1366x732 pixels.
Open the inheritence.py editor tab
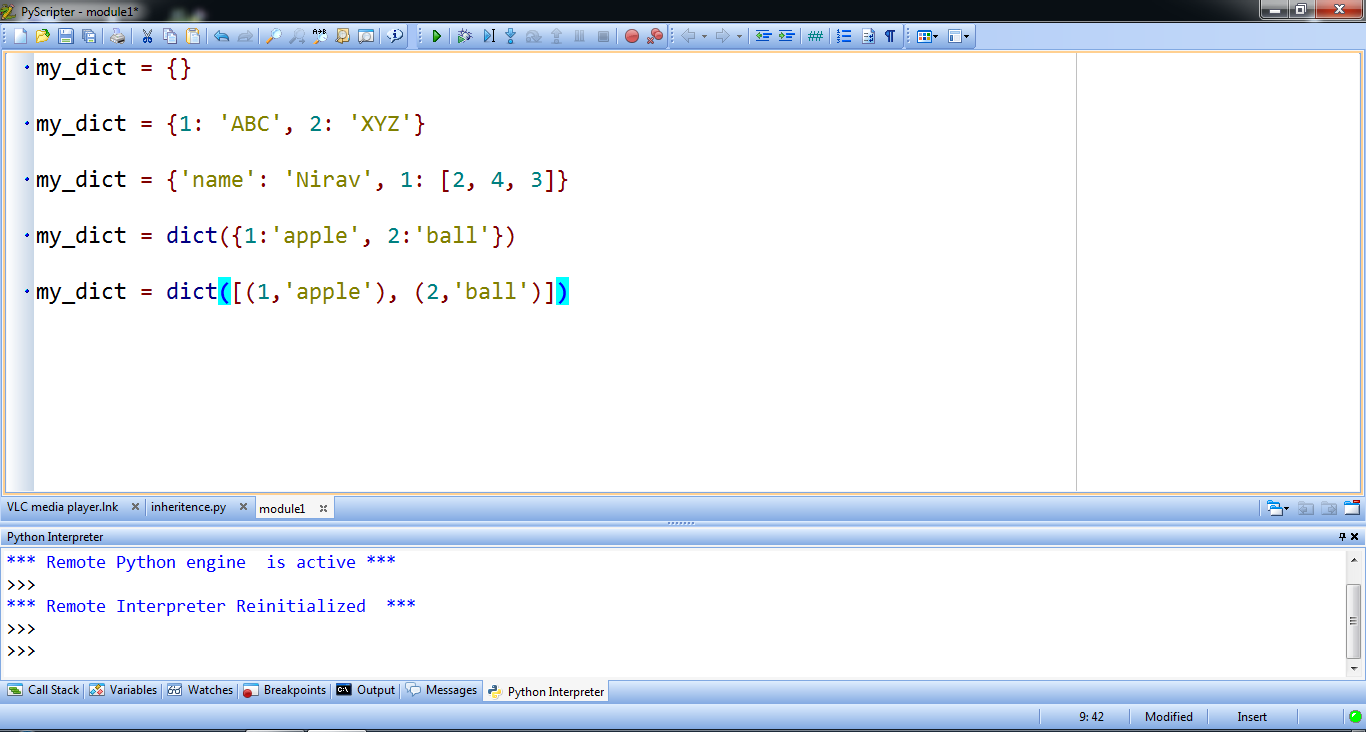(190, 507)
